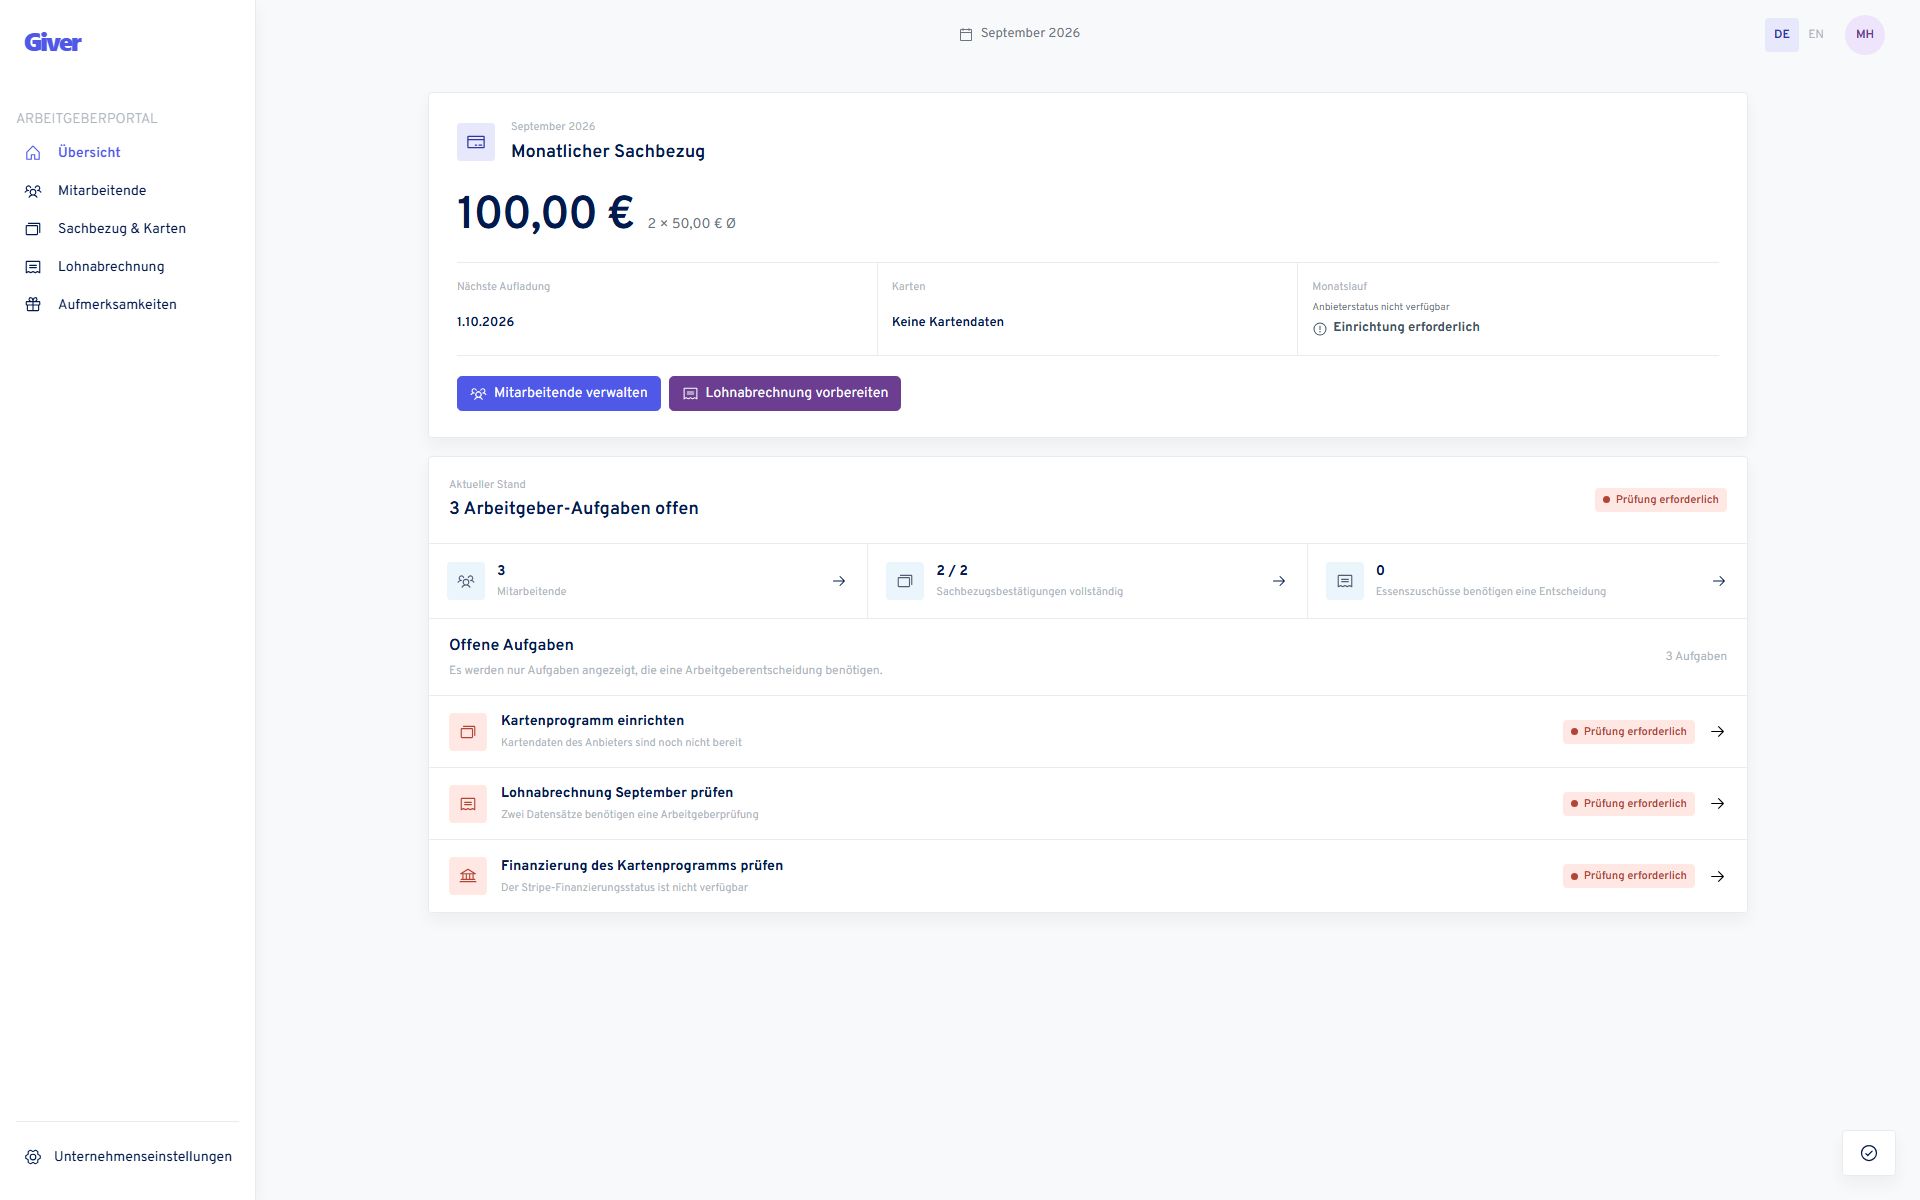The width and height of the screenshot is (1920, 1200).
Task: Click Mitarbeitende verwalten button
Action: coord(559,393)
